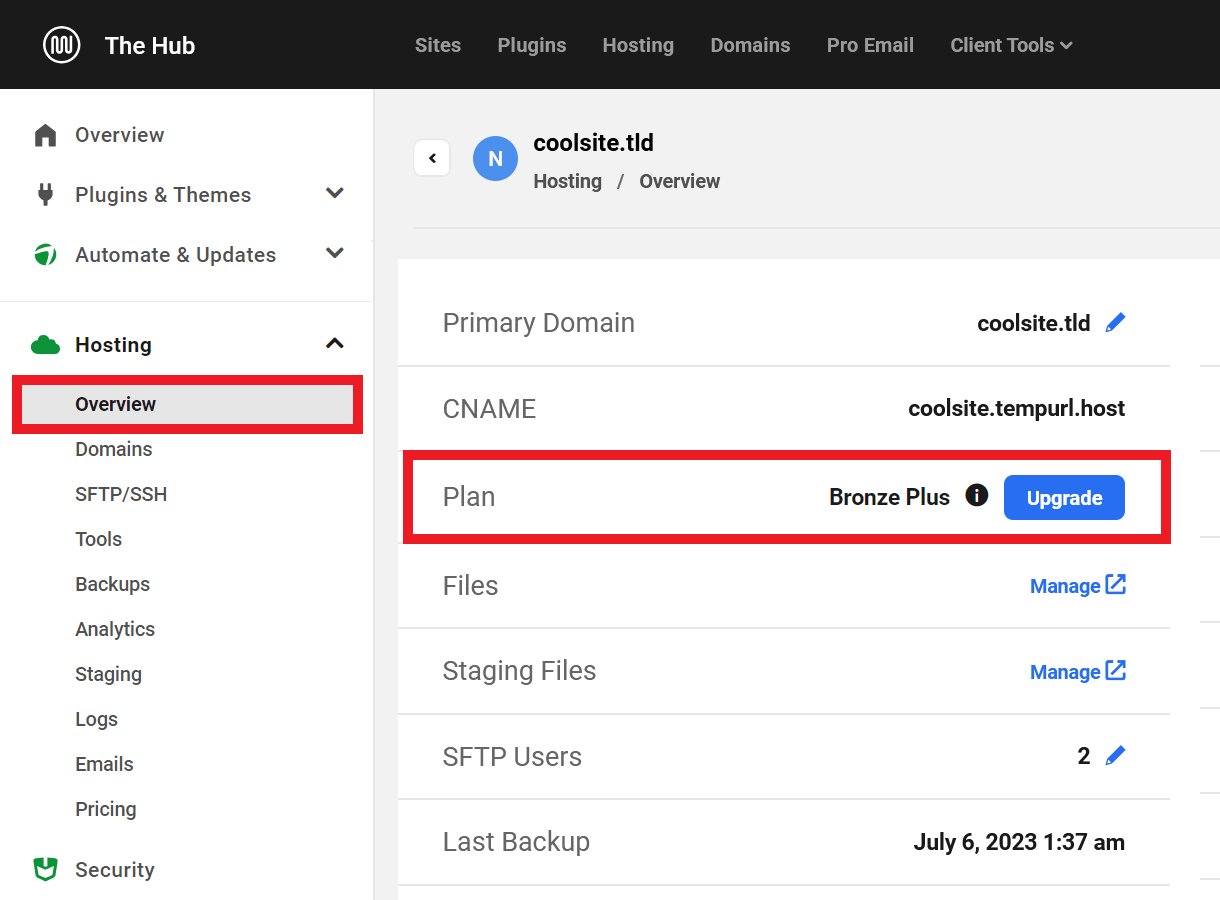Screen dimensions: 1220x900
Task: Open Sites in the top navigation
Action: [x=438, y=45]
